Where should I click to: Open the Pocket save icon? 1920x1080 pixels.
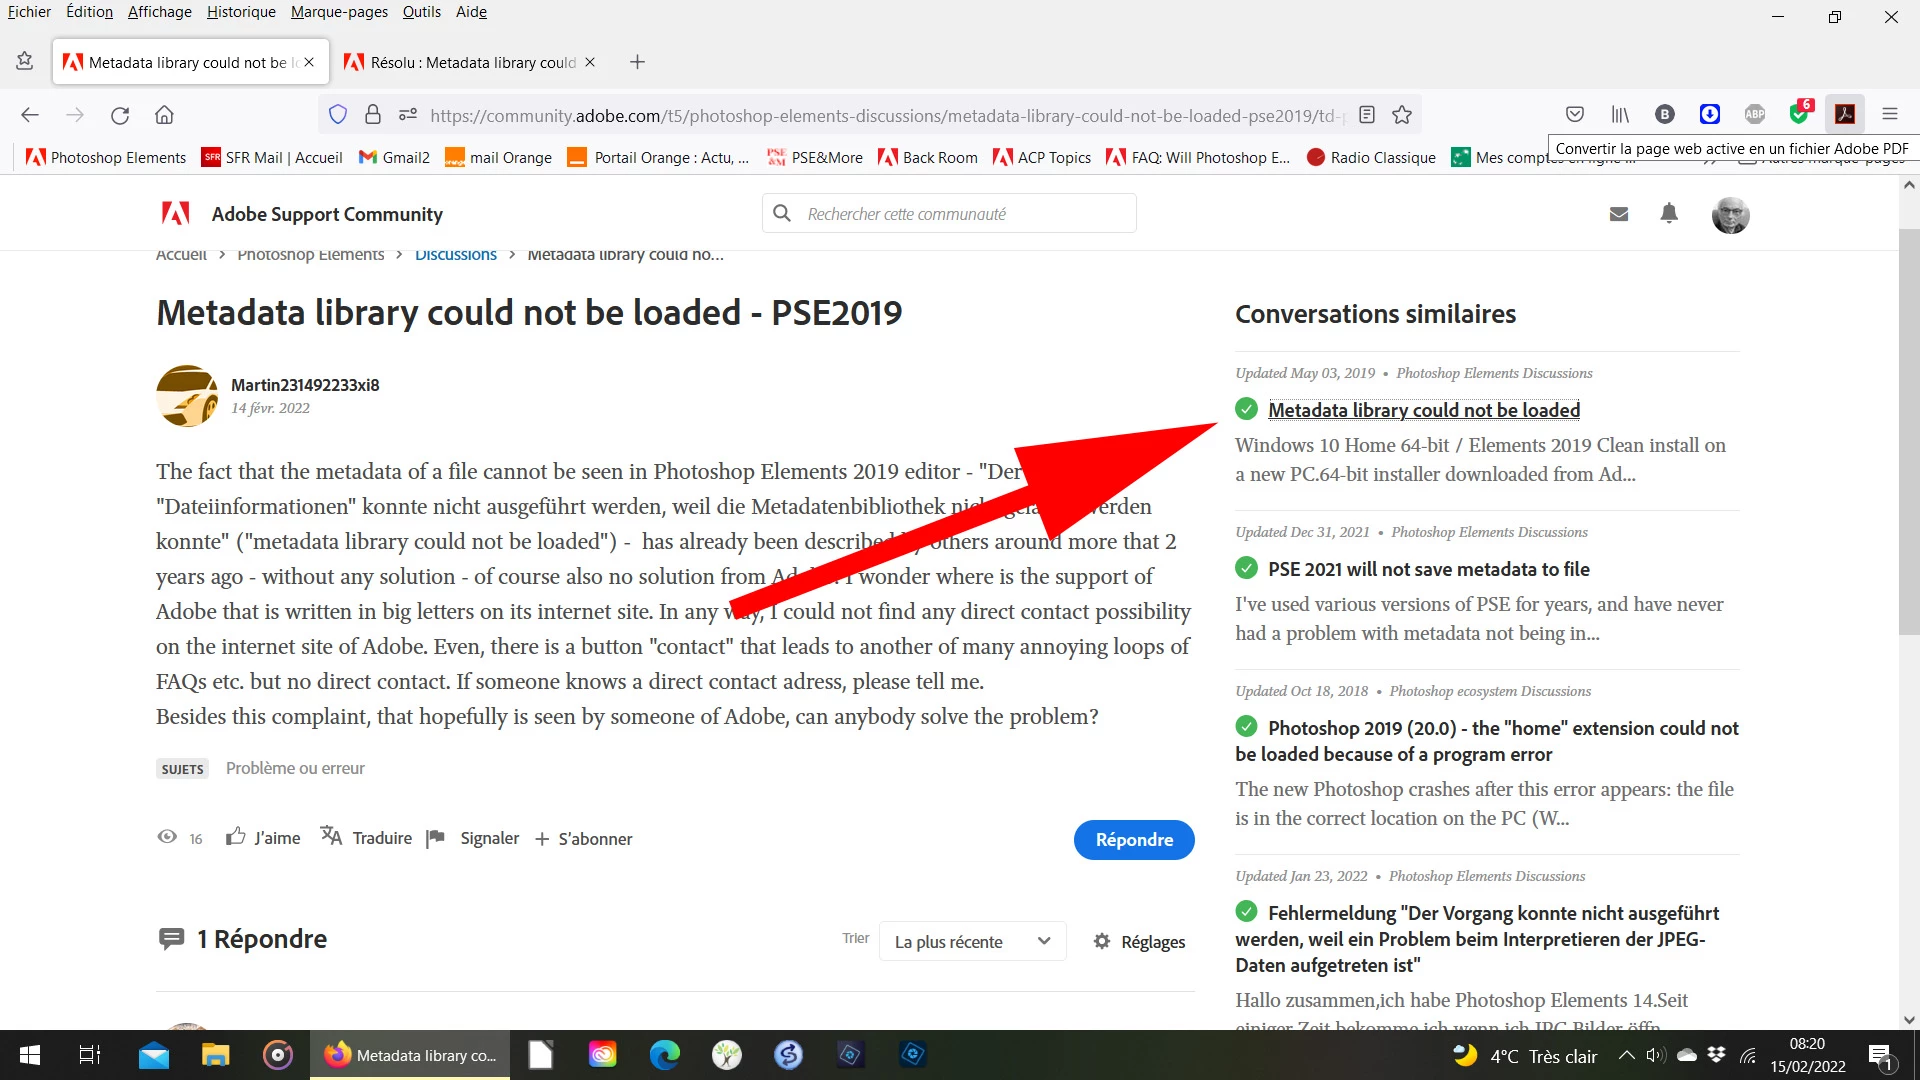[x=1575, y=114]
